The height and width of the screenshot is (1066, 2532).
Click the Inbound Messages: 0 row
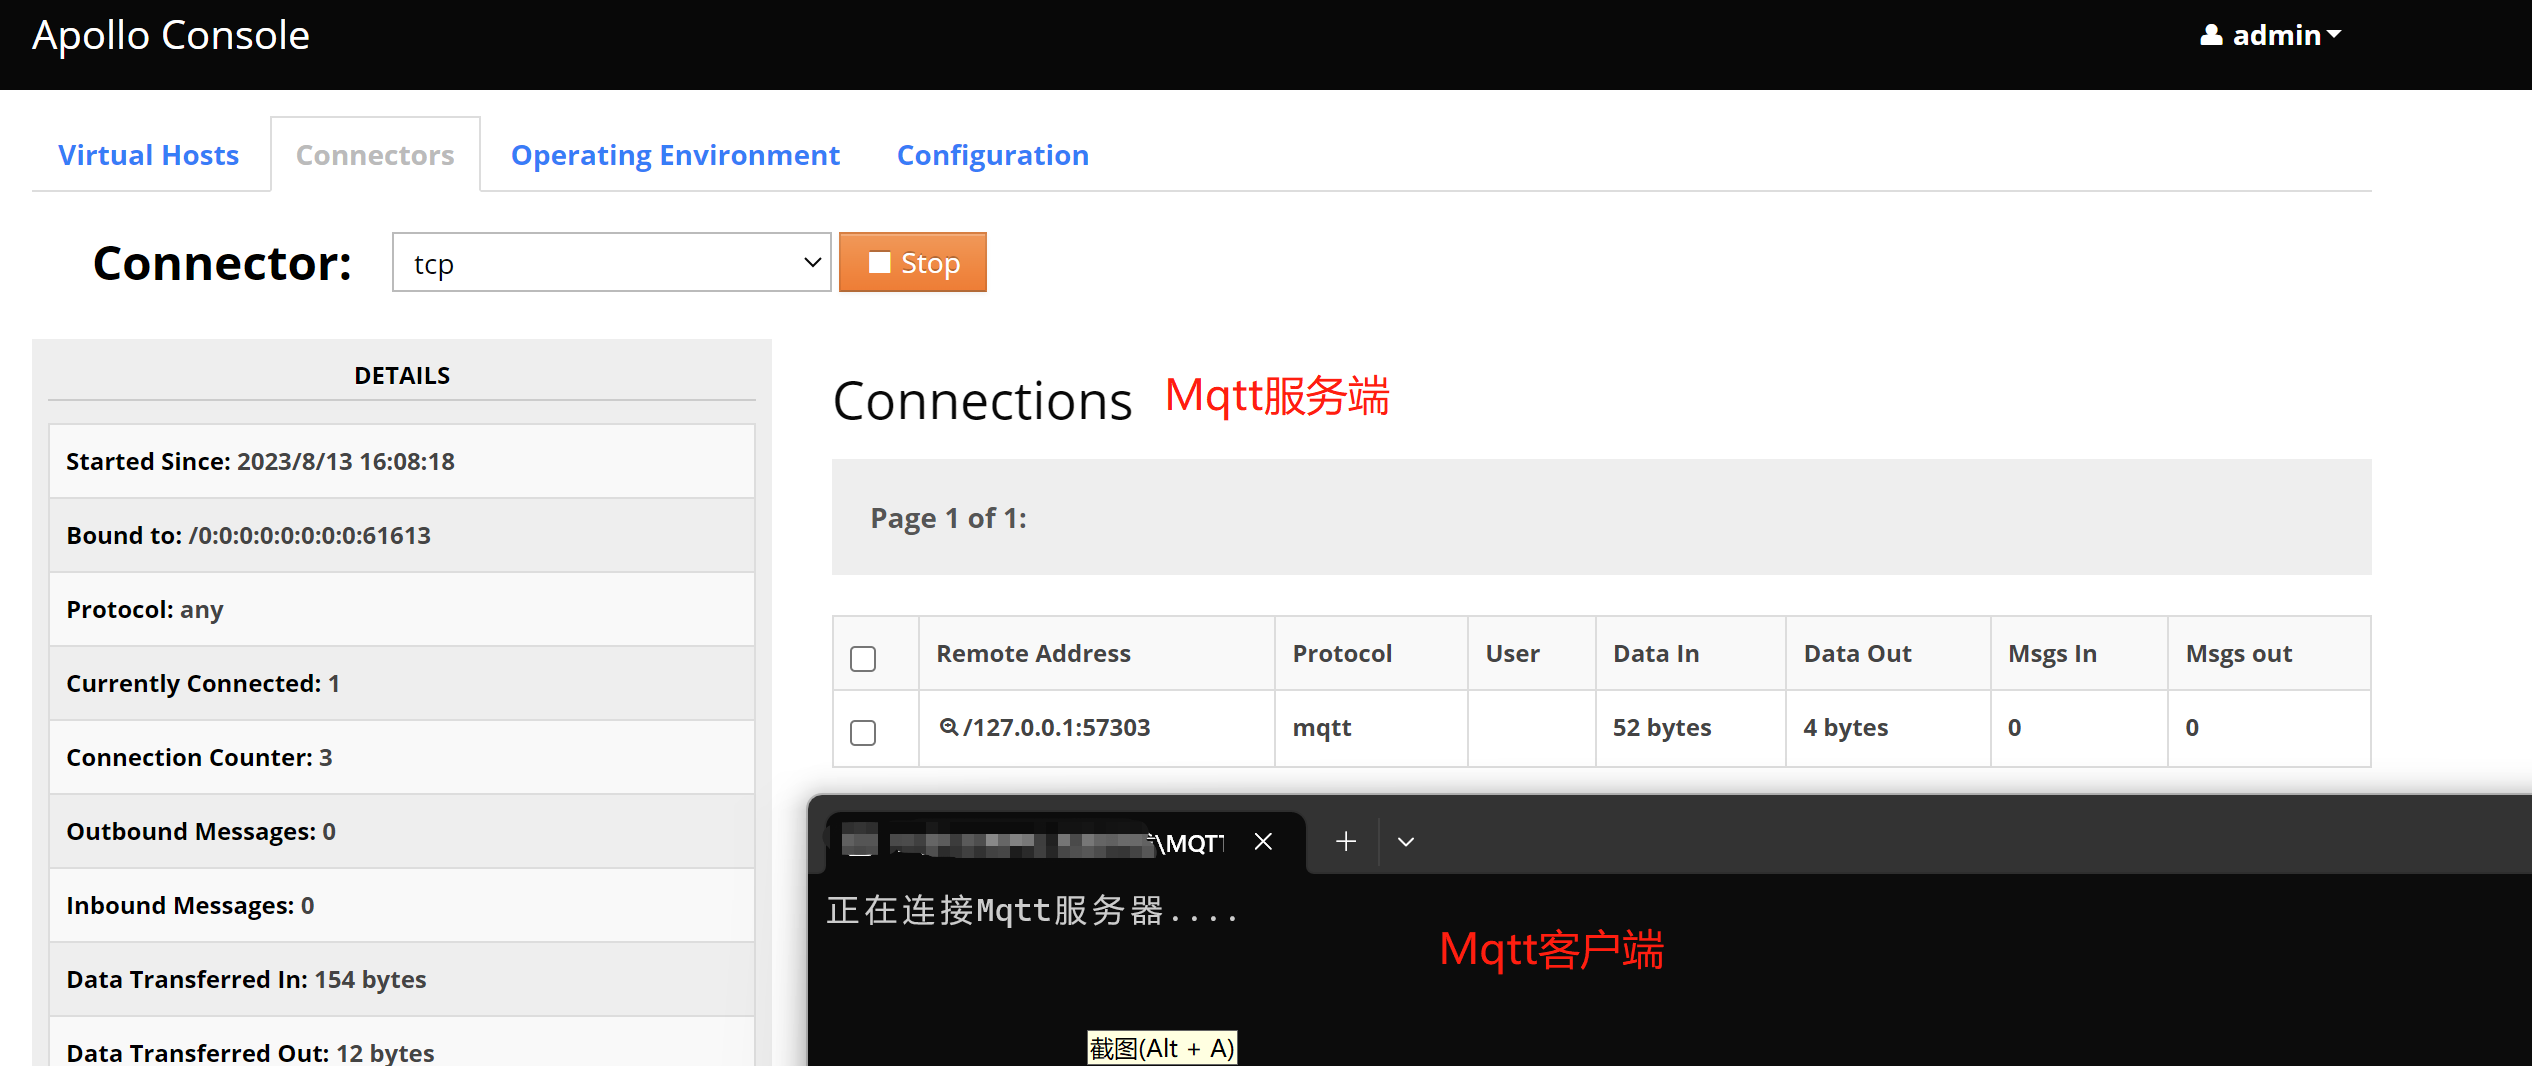402,905
